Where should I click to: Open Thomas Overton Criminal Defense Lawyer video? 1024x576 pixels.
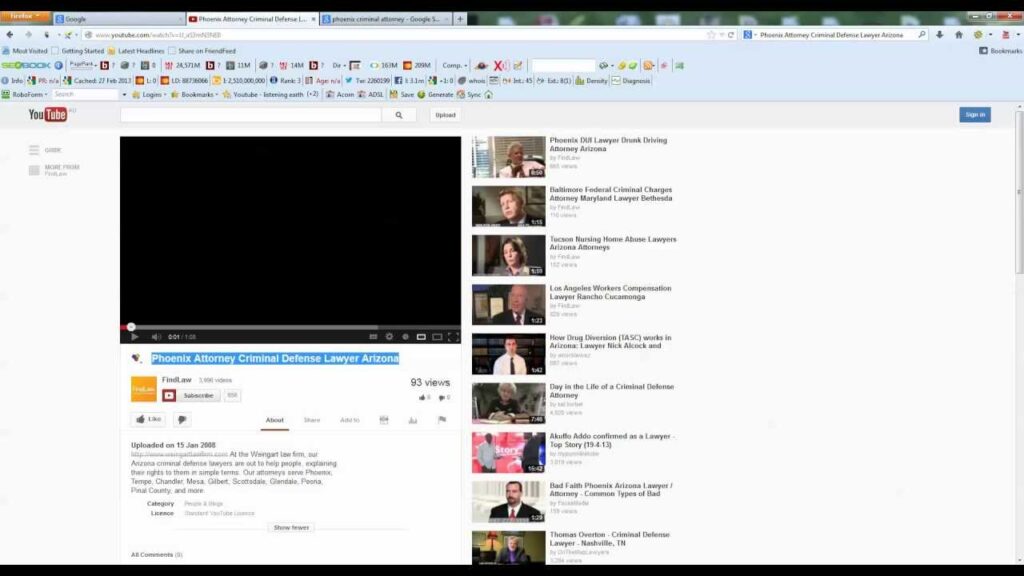(609, 539)
